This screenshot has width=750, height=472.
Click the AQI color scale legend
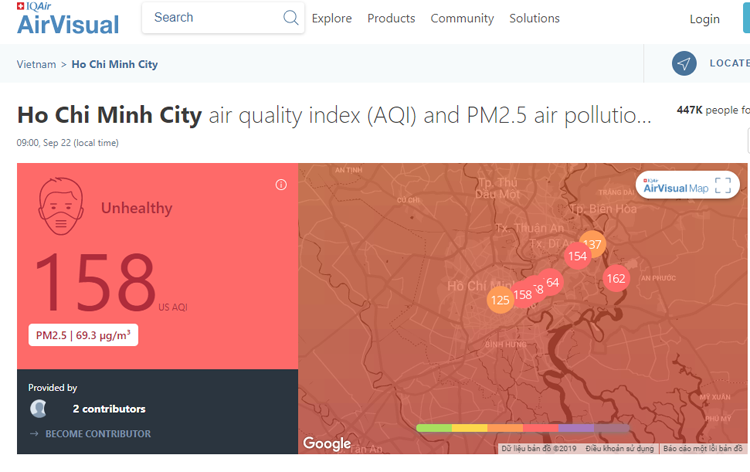point(522,427)
